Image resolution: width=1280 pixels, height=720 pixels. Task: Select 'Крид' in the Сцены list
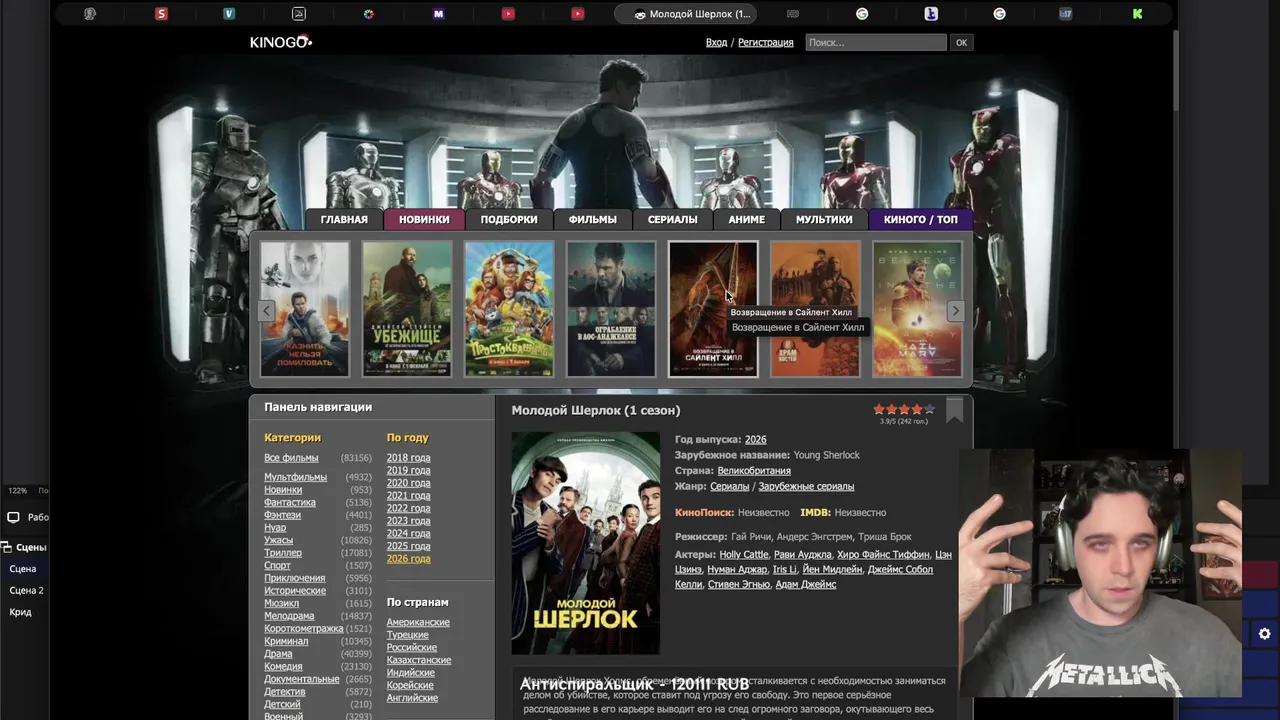(20, 612)
